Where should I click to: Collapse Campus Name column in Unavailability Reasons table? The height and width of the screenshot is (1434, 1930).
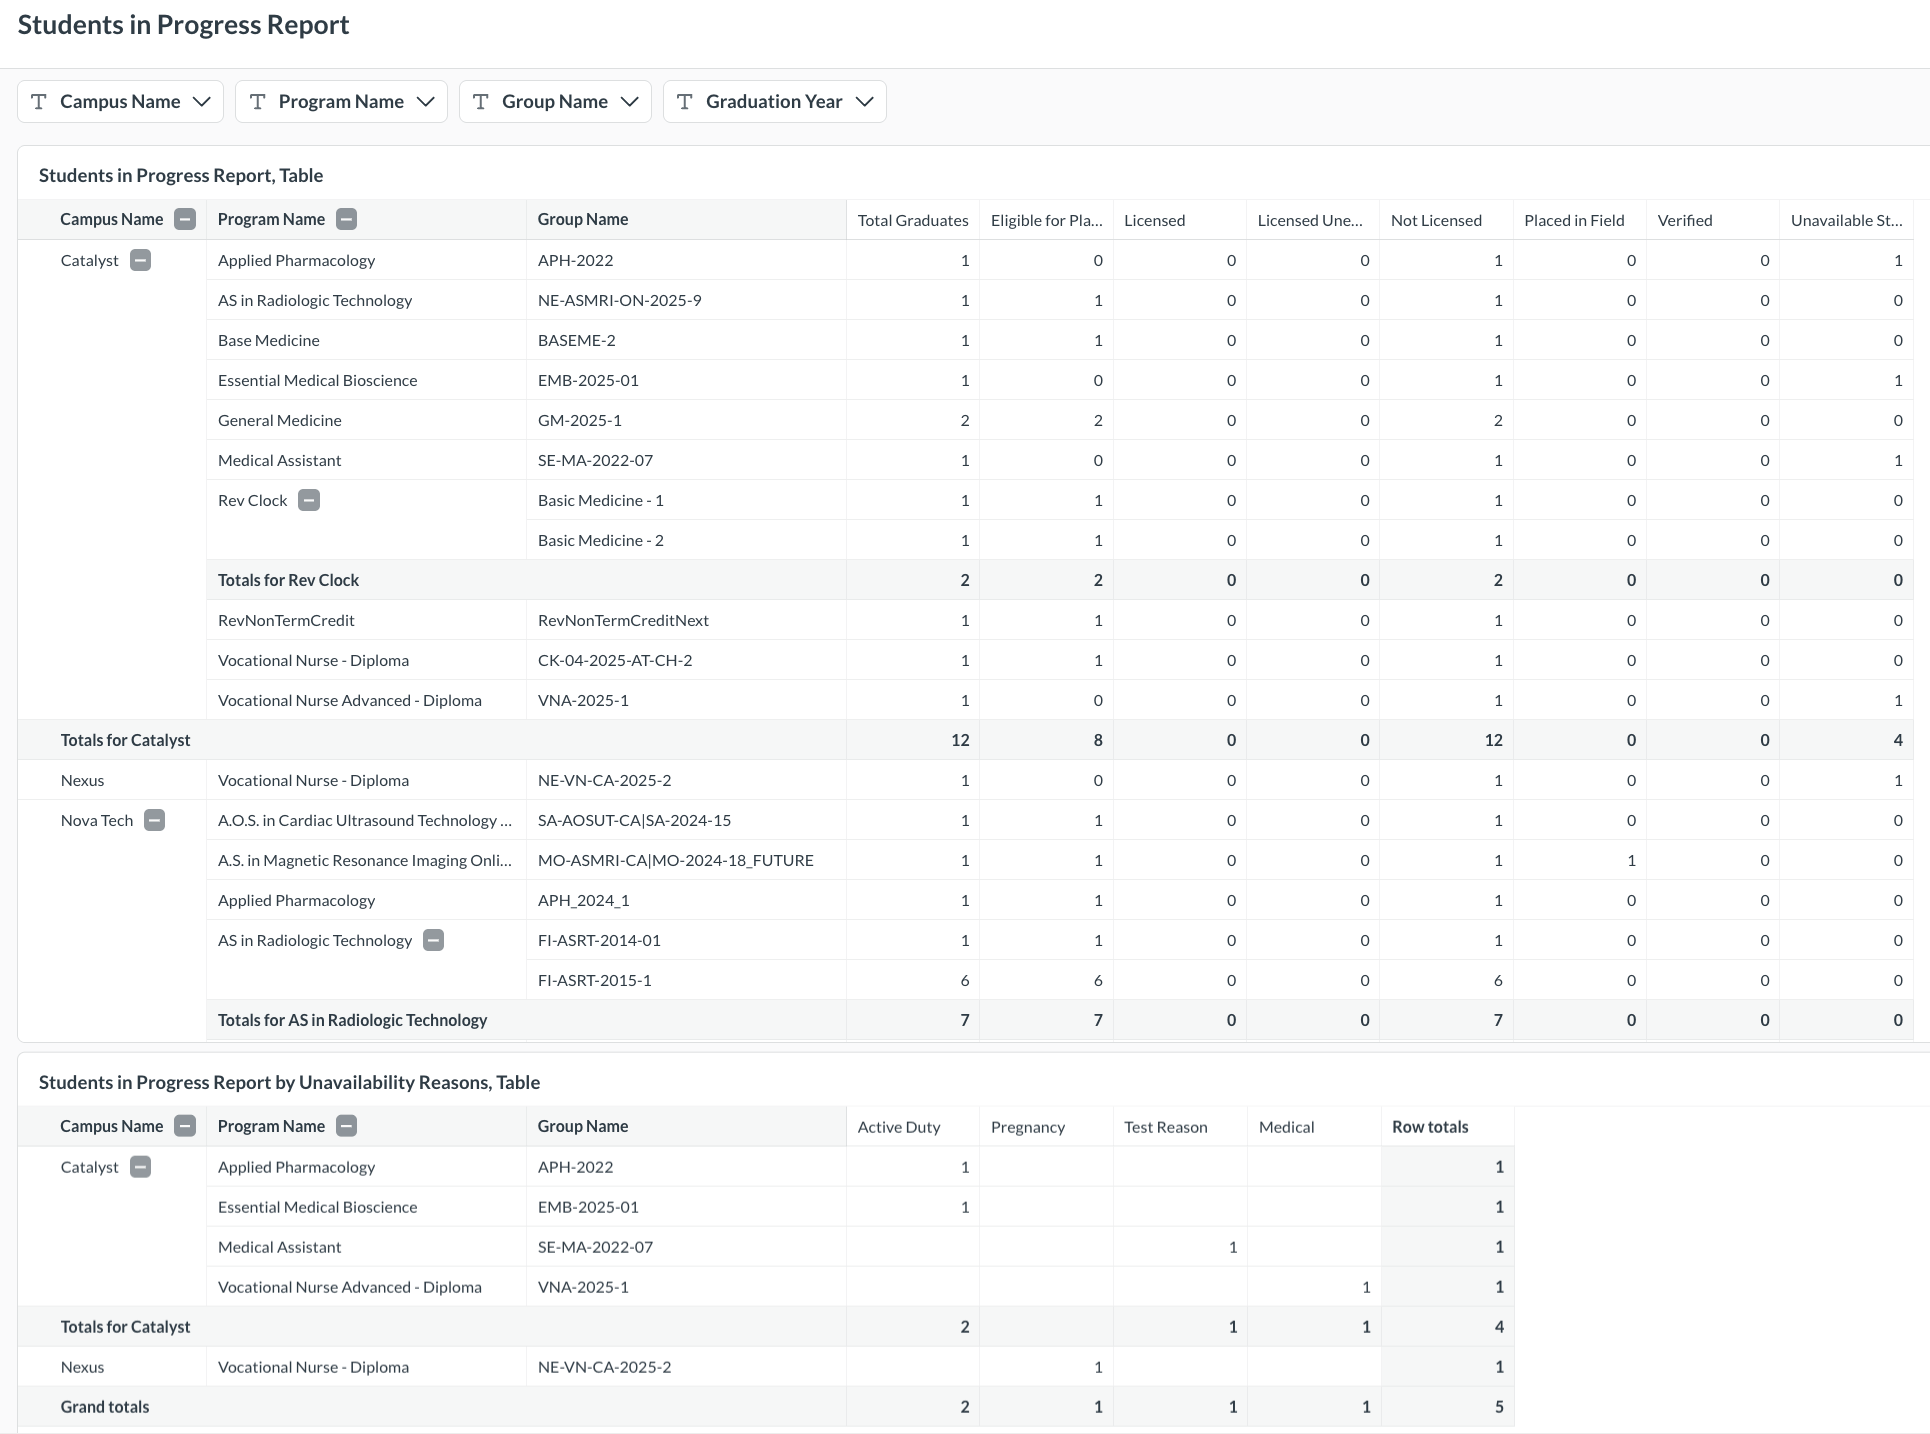(185, 1126)
